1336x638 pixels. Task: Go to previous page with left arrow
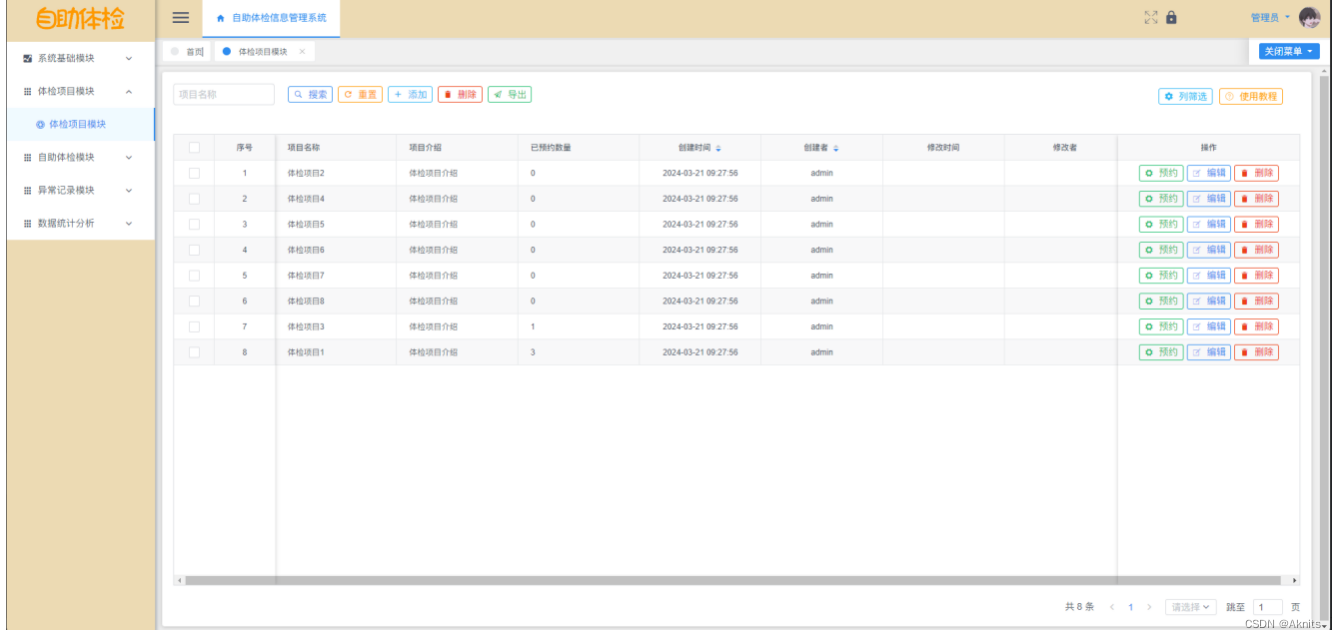click(1112, 607)
